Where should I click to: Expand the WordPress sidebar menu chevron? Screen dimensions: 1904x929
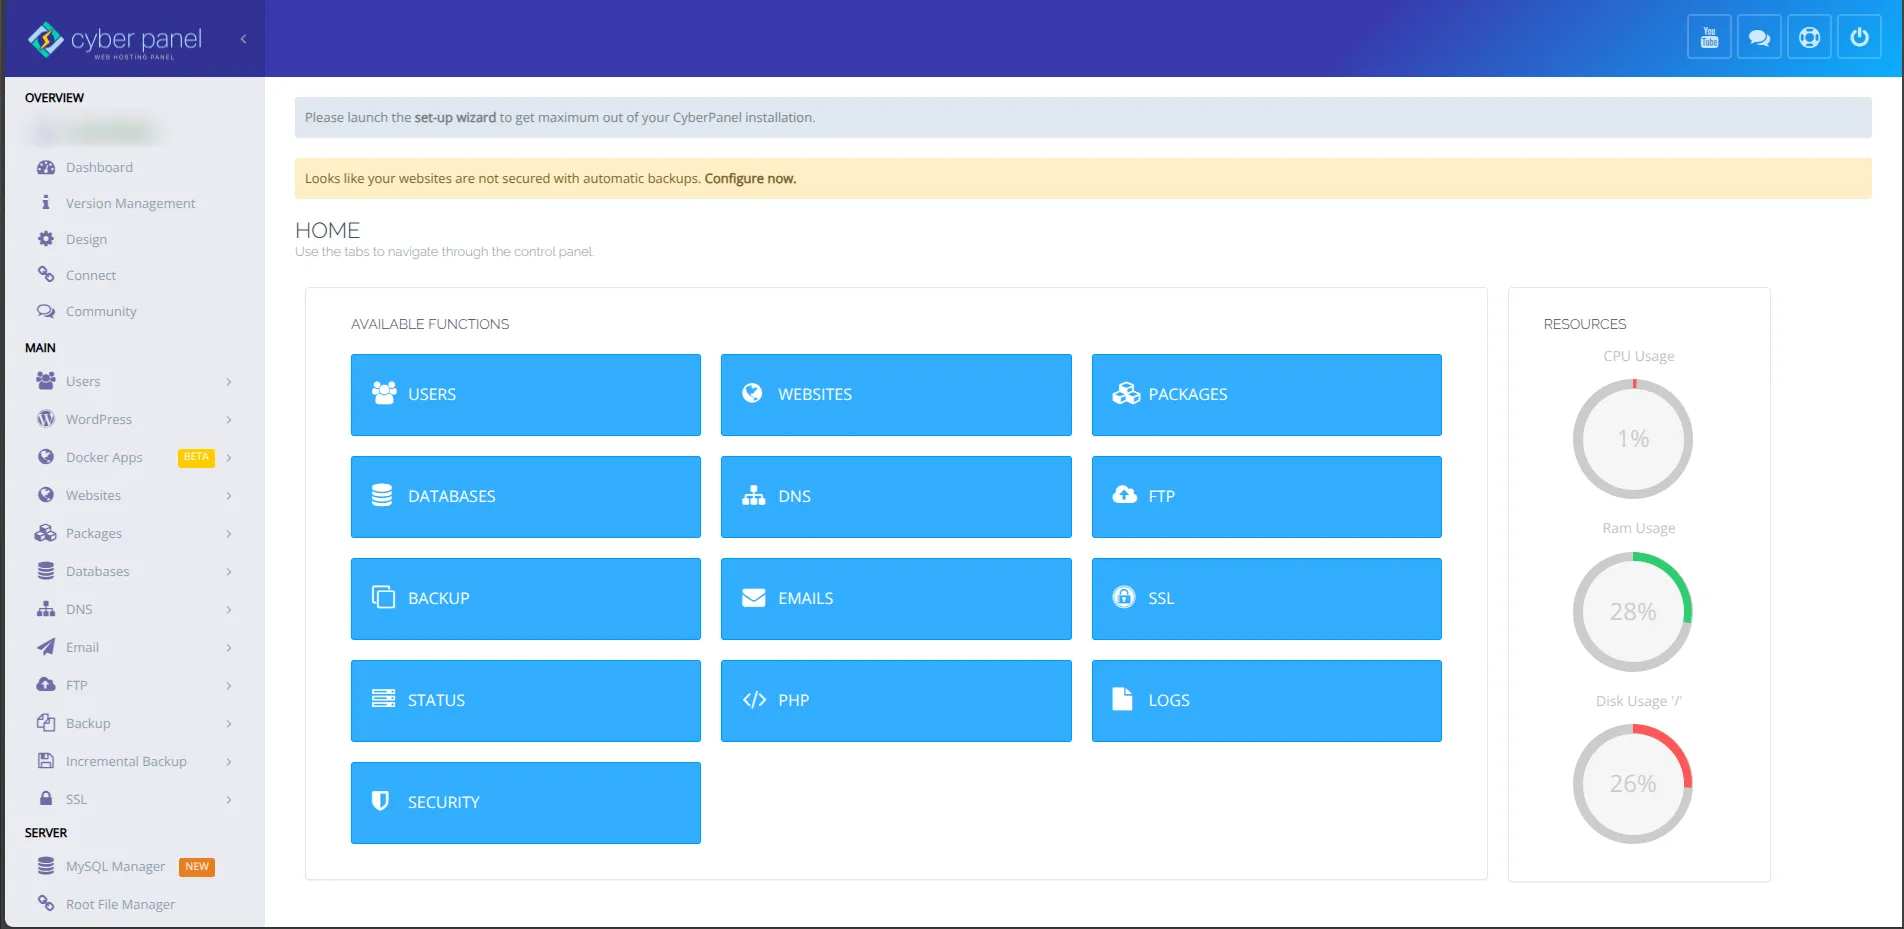tap(229, 420)
